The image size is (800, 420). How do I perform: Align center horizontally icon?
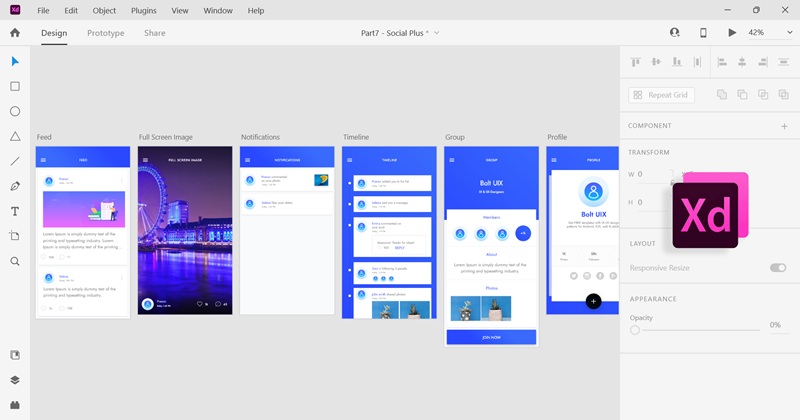pos(742,62)
